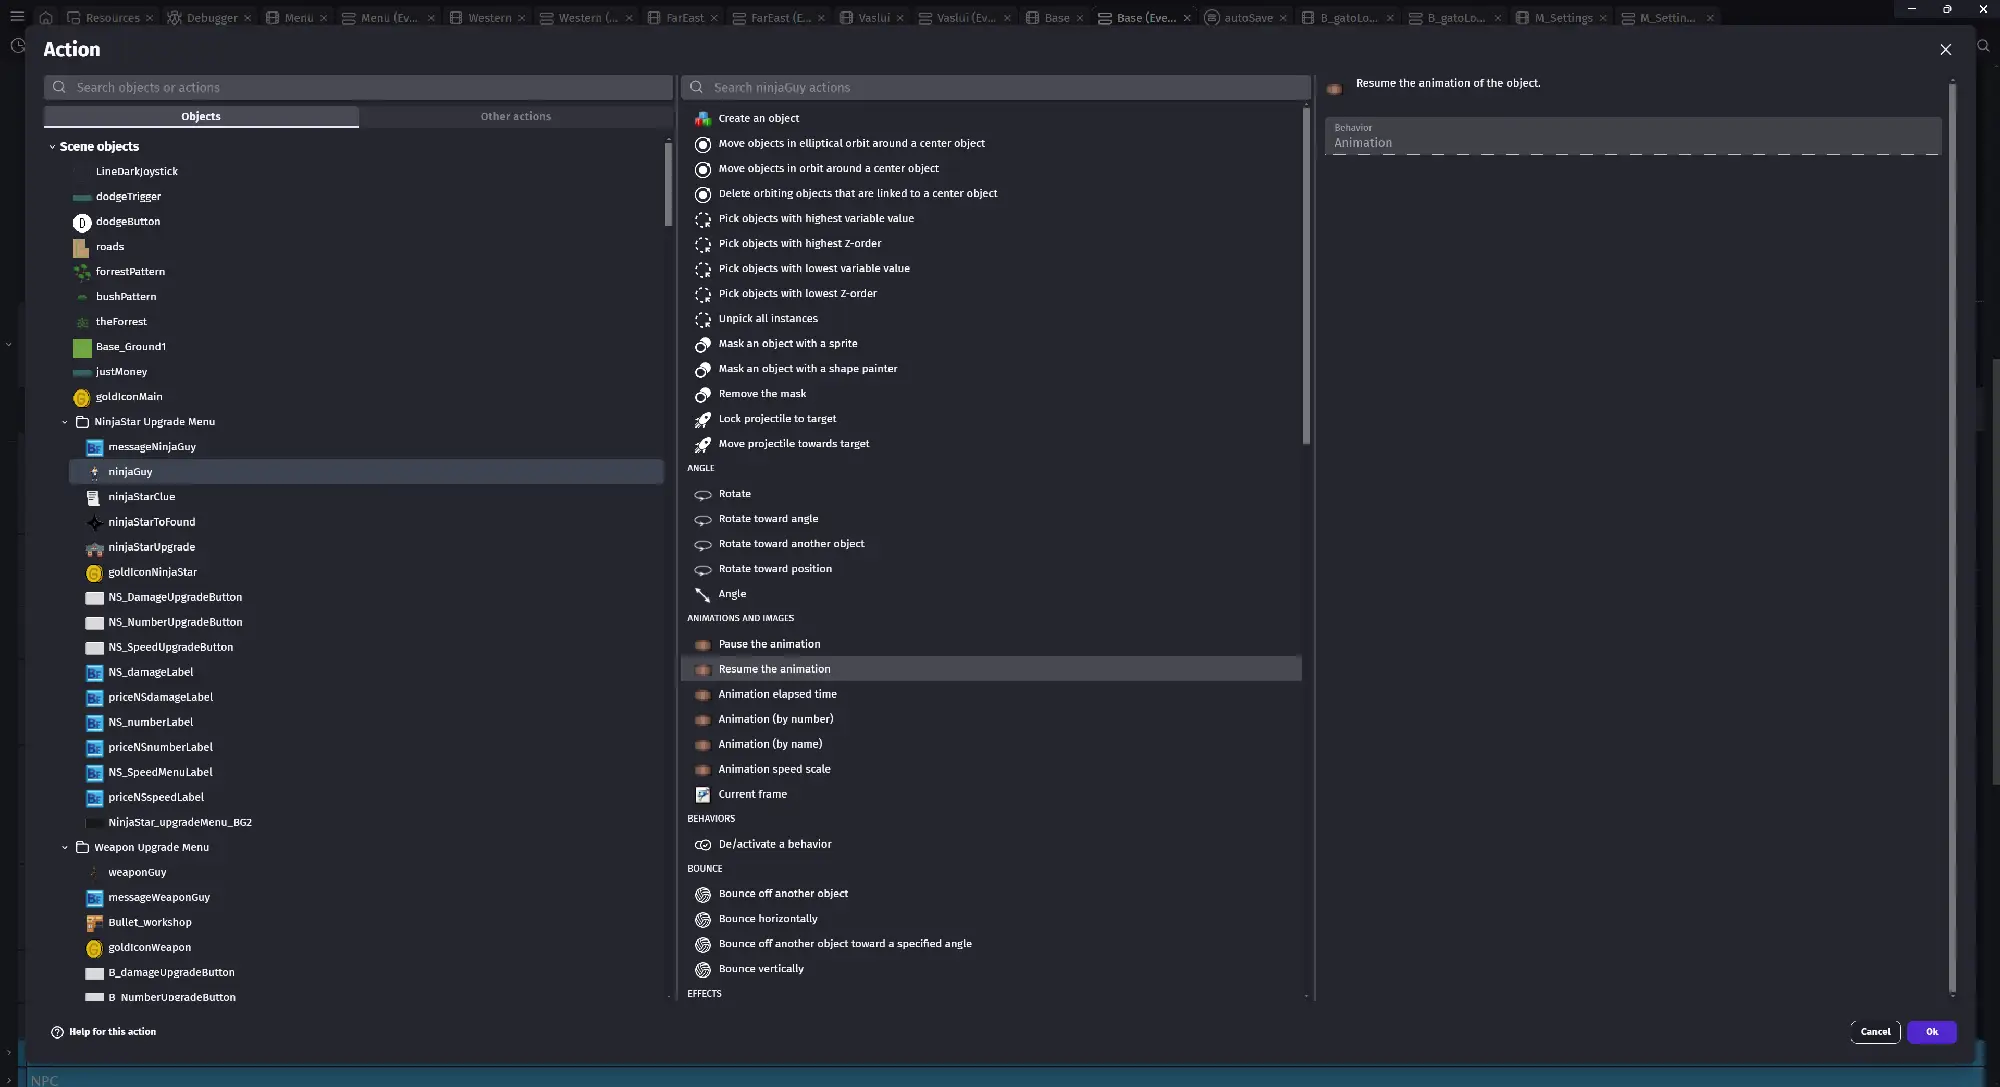Select the Unpick all instances icon
Viewport: 2000px width, 1087px height.
tap(703, 319)
